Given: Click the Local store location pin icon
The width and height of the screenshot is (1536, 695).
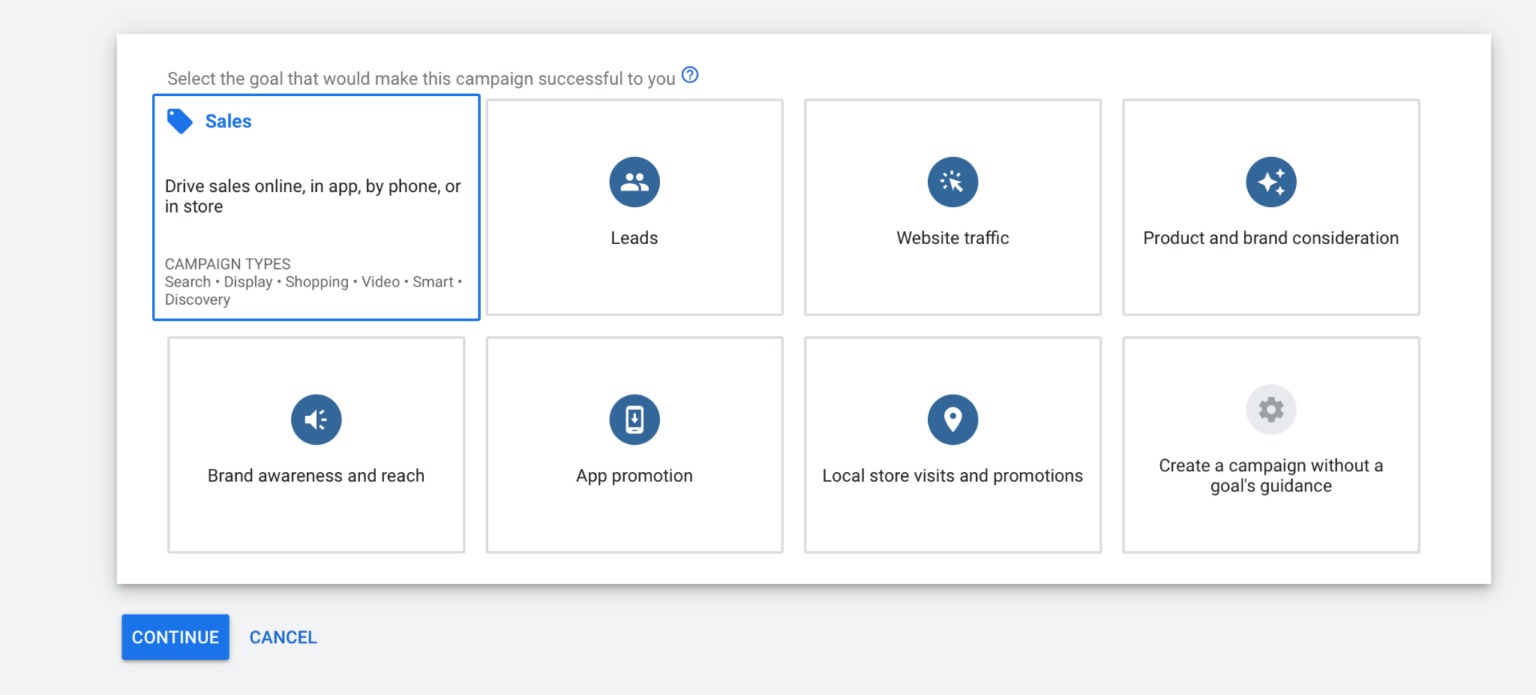Looking at the screenshot, I should (x=952, y=420).
